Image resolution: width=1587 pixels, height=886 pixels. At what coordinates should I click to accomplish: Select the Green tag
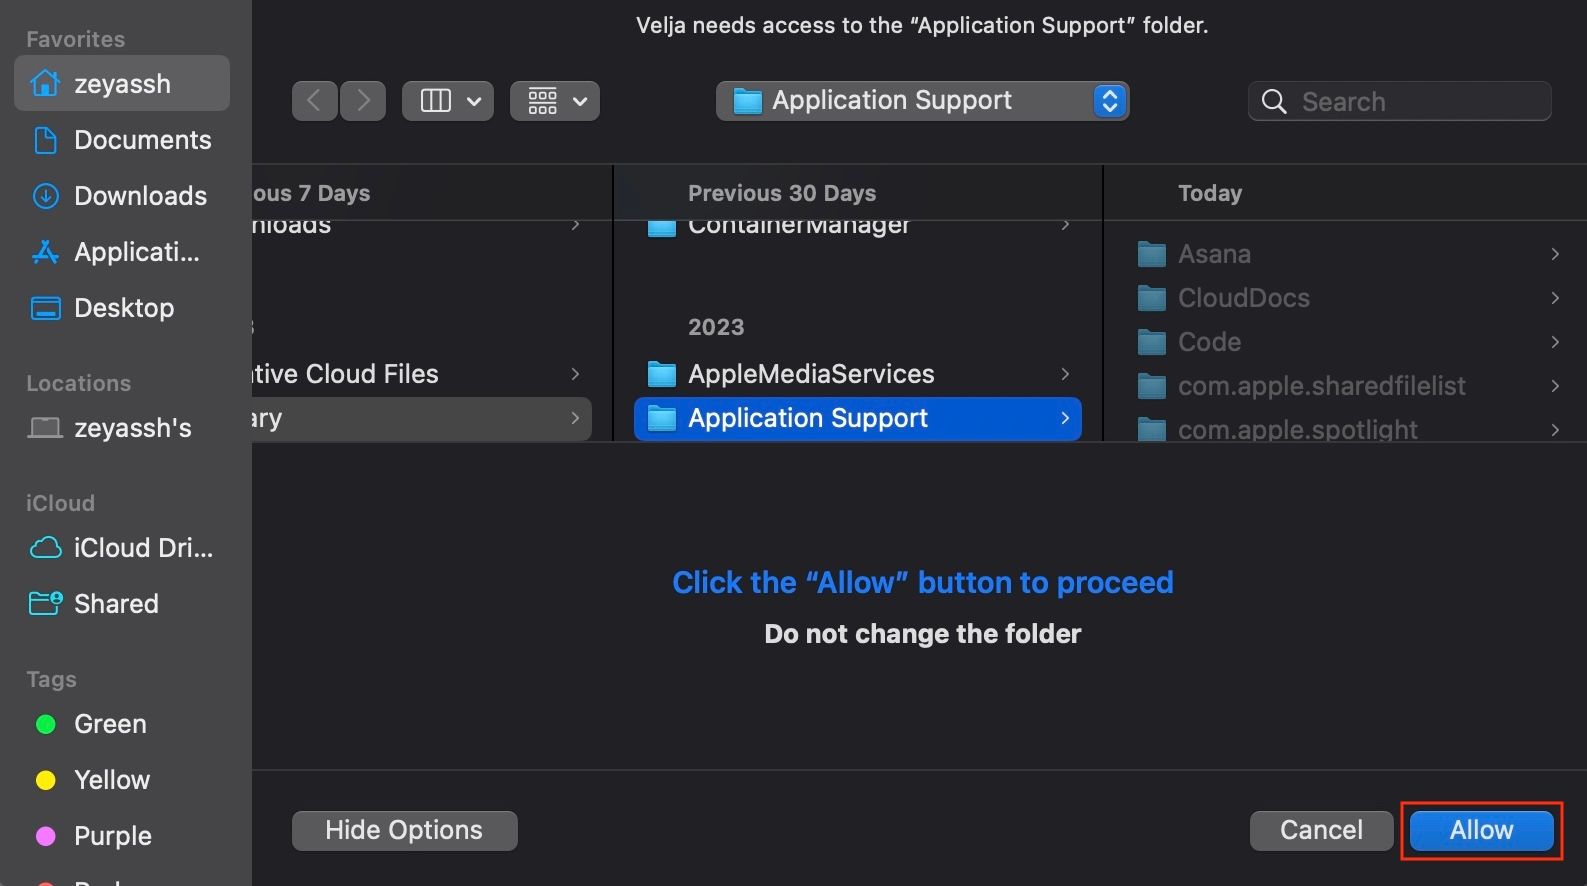[x=110, y=724]
